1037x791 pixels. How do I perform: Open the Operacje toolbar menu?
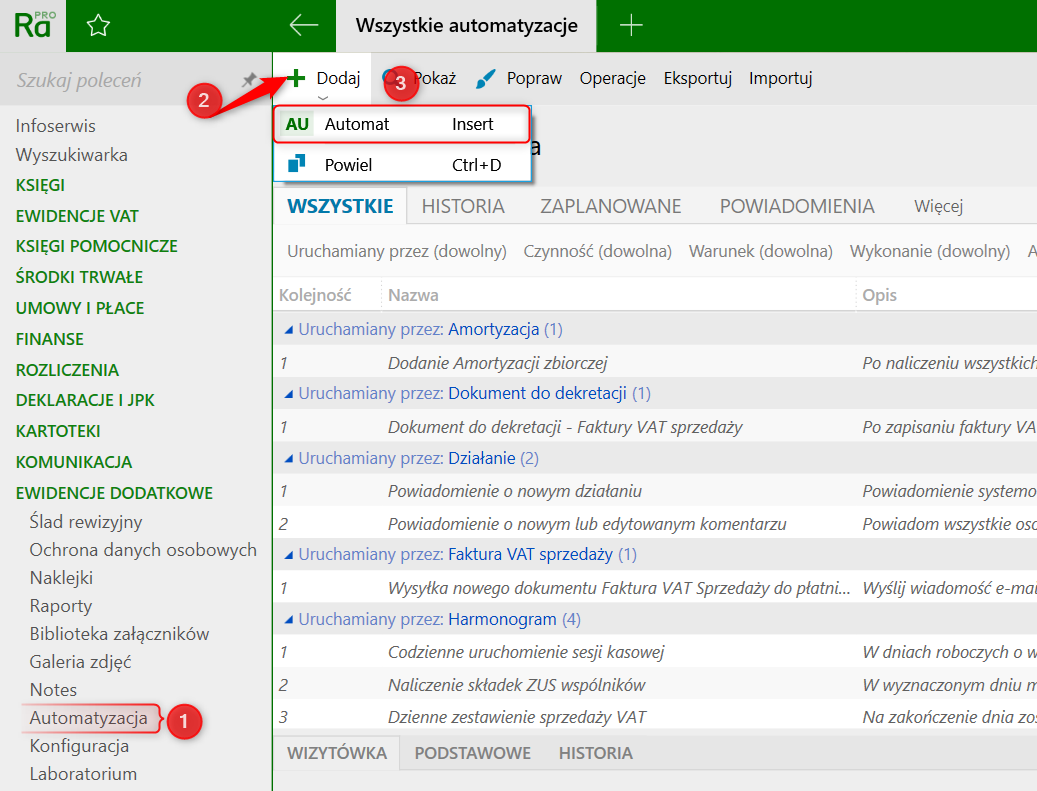612,79
